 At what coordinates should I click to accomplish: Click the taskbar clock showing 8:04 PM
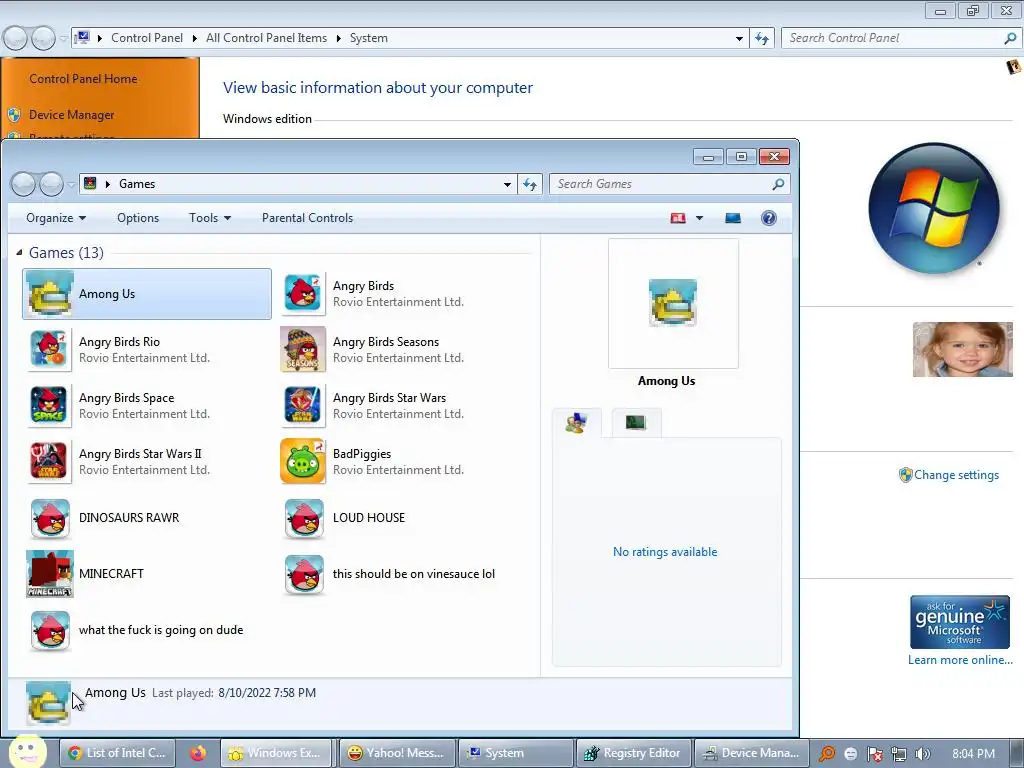[x=973, y=754]
